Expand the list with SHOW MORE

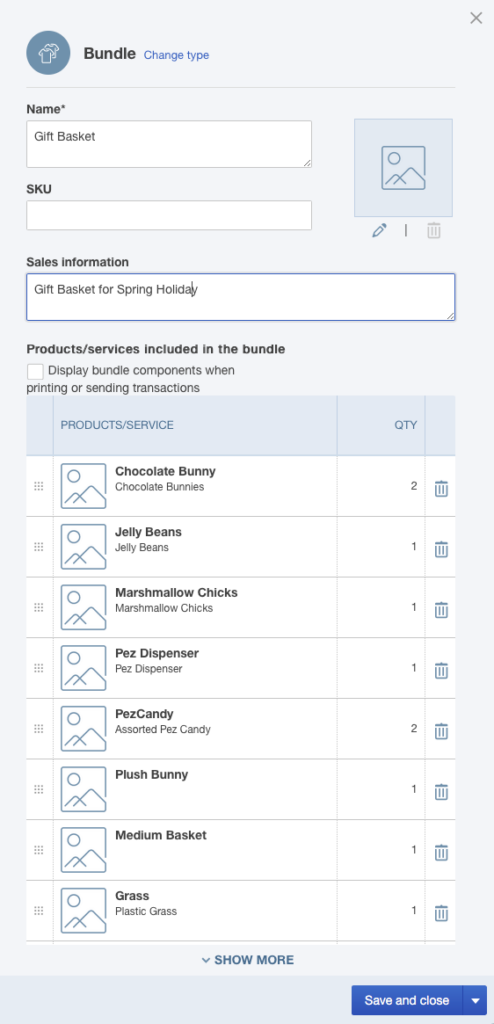pos(248,959)
